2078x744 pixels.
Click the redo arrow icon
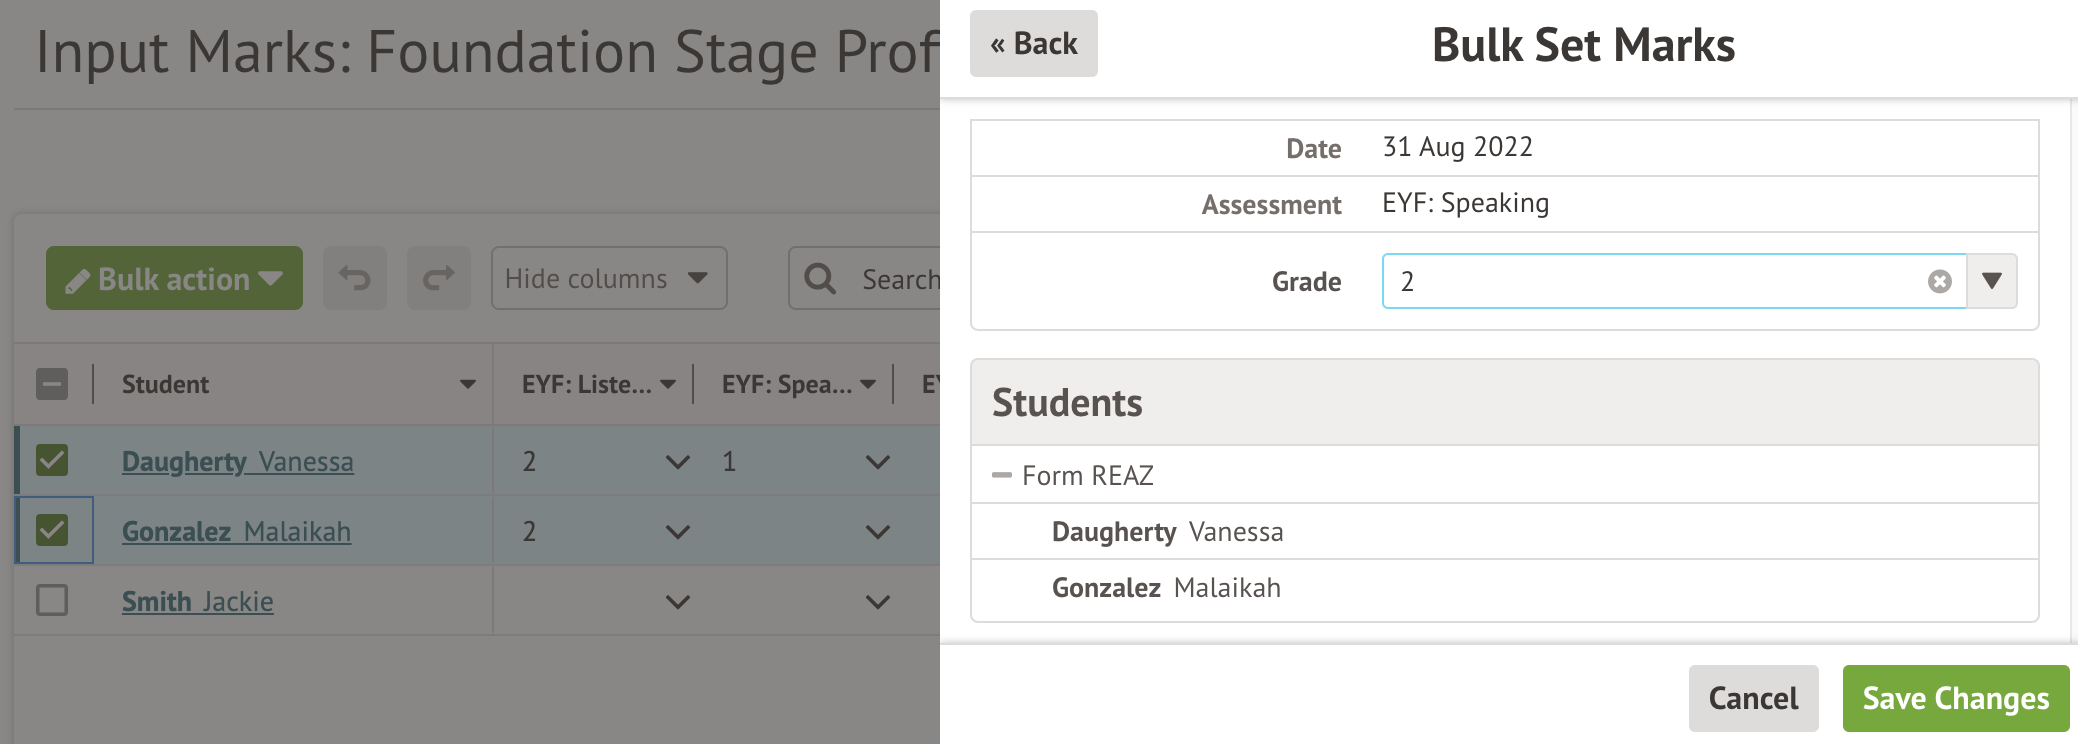point(438,278)
